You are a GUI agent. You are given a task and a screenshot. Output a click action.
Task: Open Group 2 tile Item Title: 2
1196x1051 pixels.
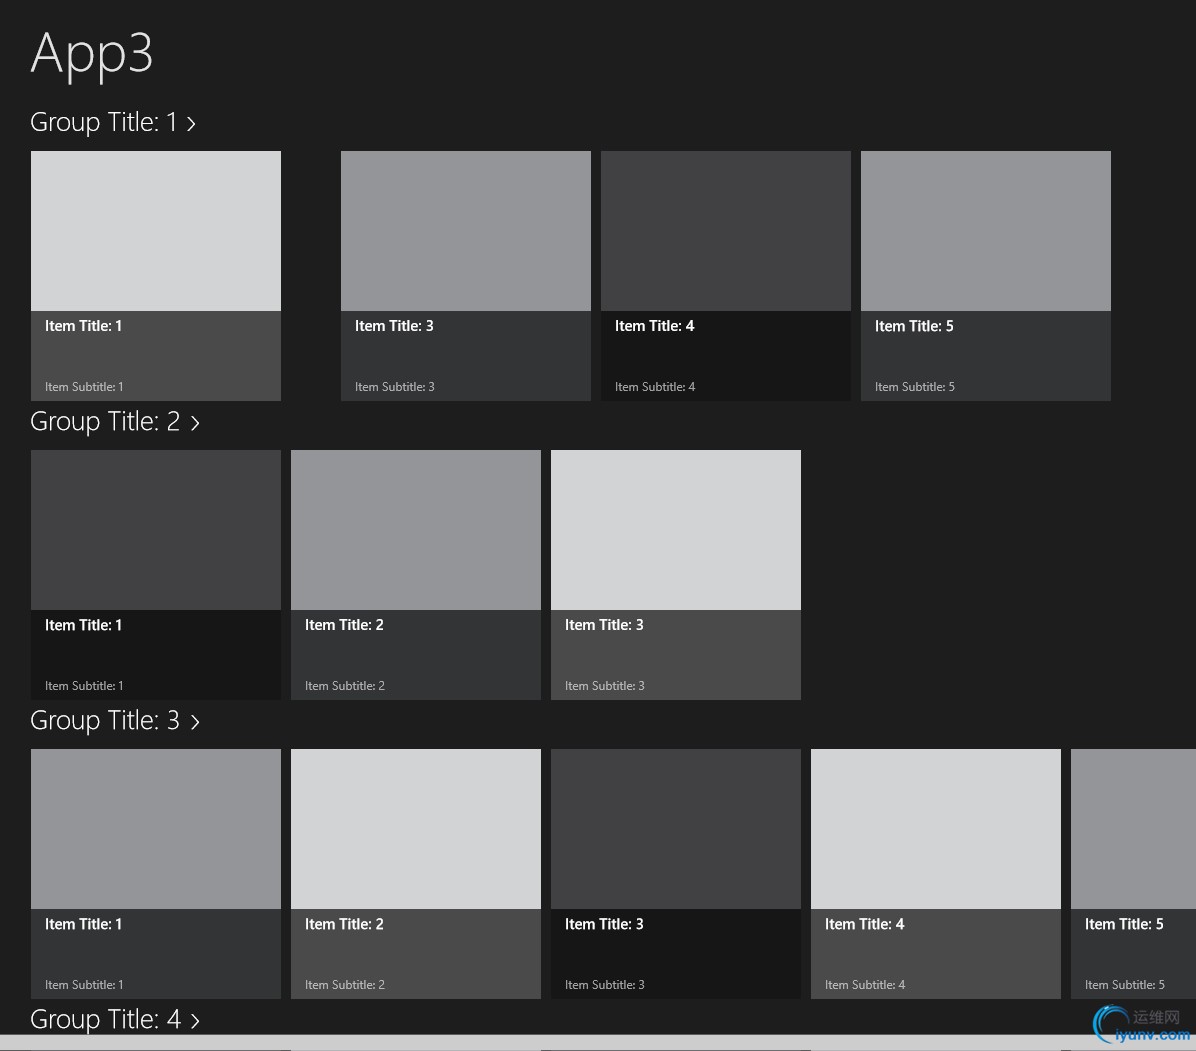[416, 574]
